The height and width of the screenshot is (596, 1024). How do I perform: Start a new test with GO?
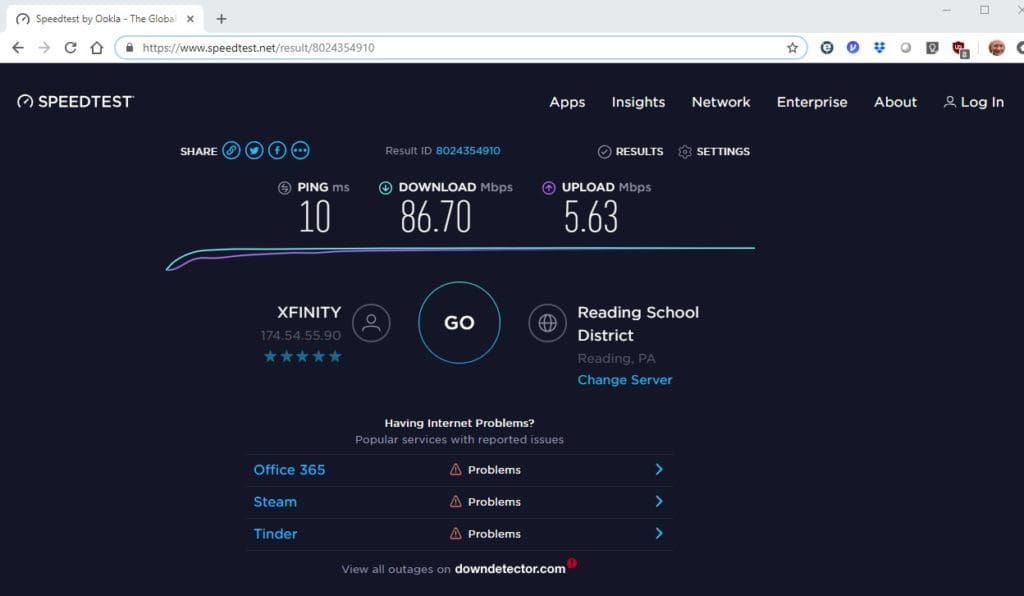coord(459,322)
